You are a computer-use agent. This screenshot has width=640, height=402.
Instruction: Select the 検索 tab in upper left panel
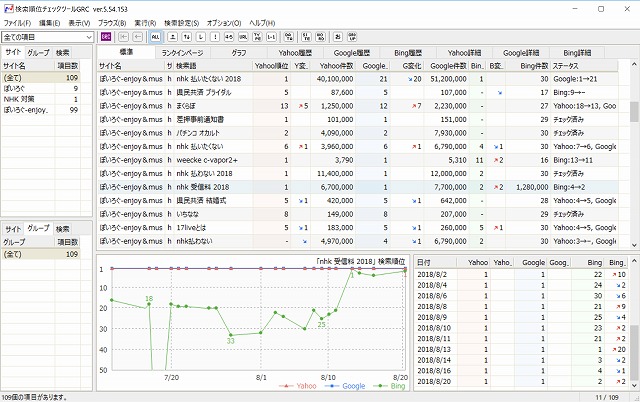click(62, 53)
